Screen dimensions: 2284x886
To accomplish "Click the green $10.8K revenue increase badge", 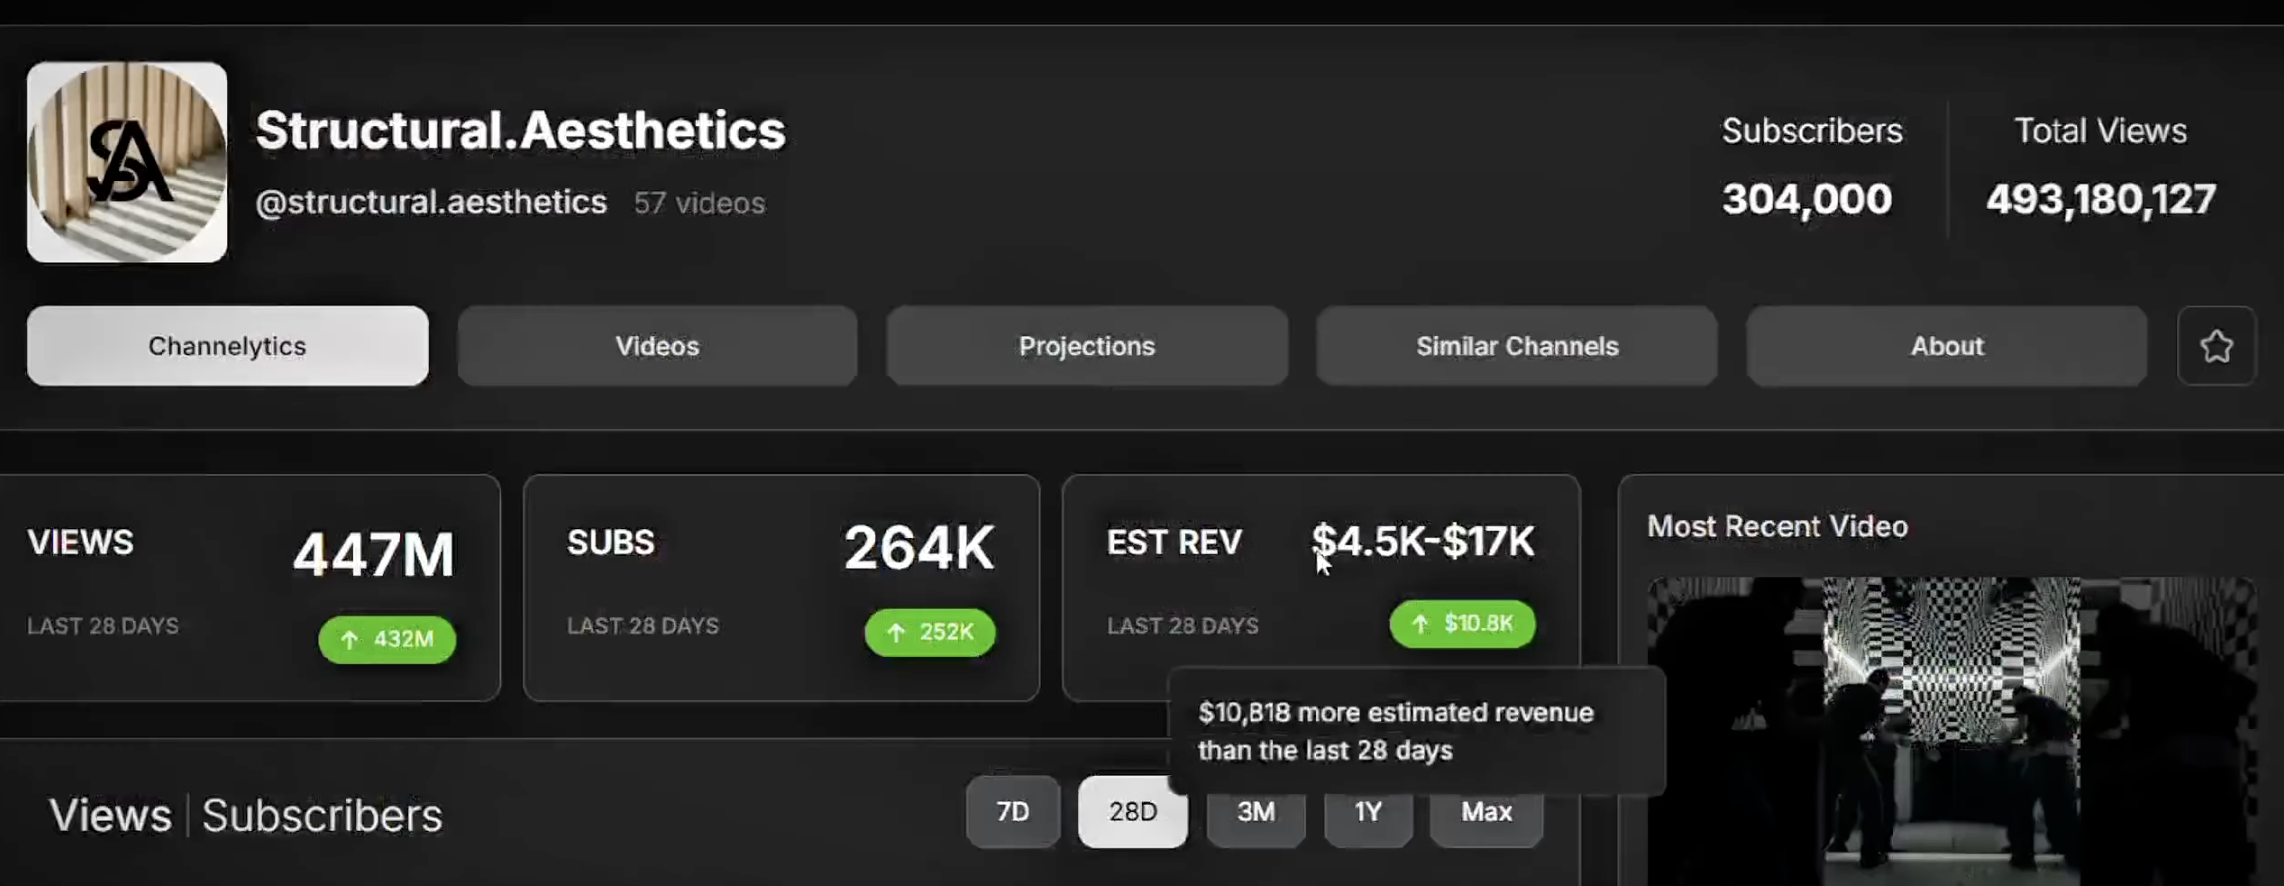I will [x=1462, y=624].
